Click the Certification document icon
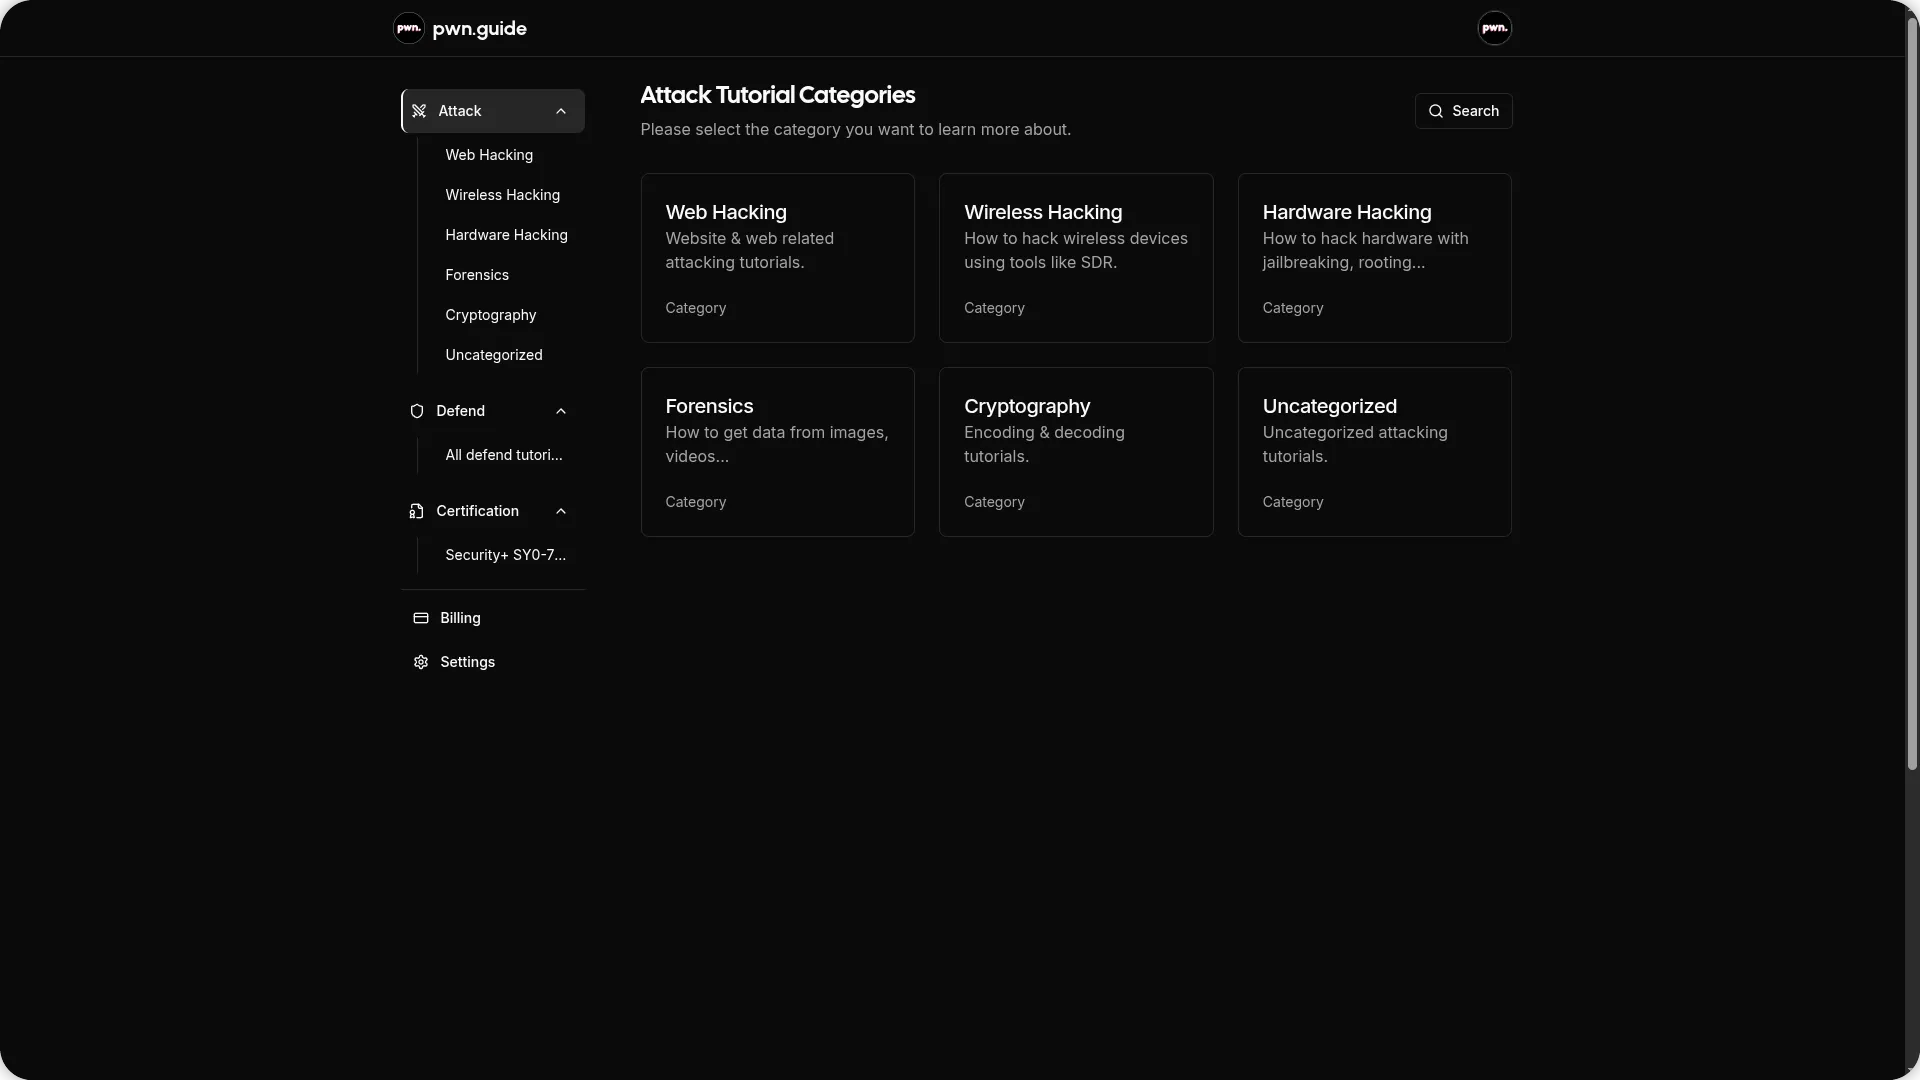 click(417, 511)
